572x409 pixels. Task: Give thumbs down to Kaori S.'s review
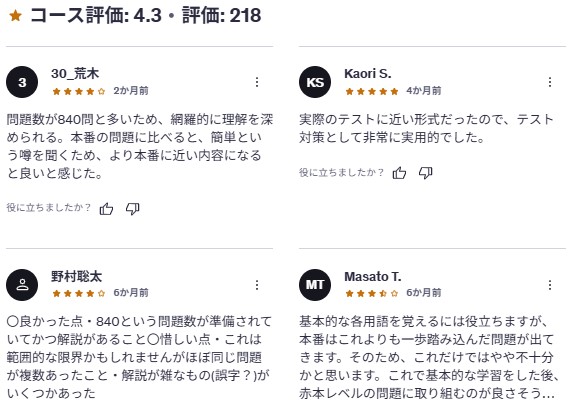pyautogui.click(x=425, y=173)
